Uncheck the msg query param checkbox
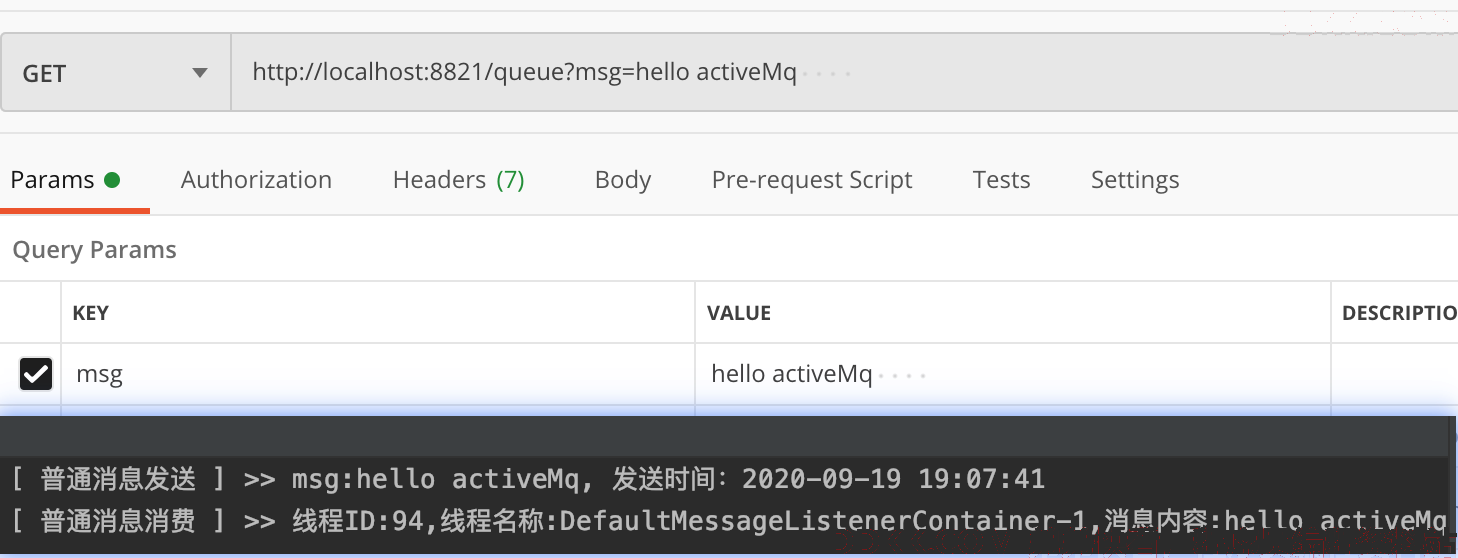 coord(36,374)
